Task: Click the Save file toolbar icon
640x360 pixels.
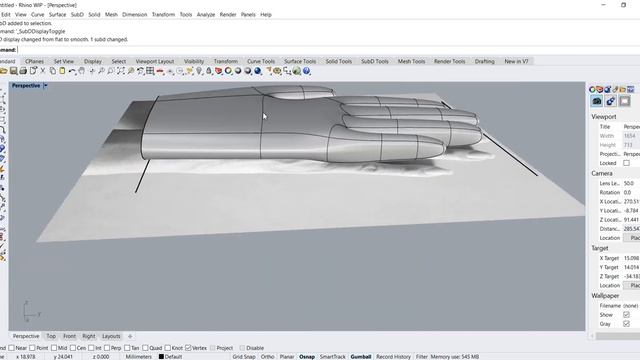Action: (13, 71)
